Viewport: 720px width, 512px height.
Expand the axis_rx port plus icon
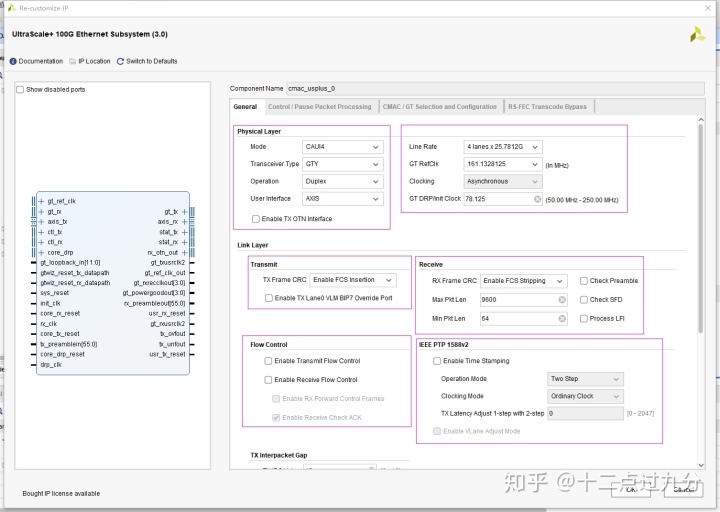point(184,221)
